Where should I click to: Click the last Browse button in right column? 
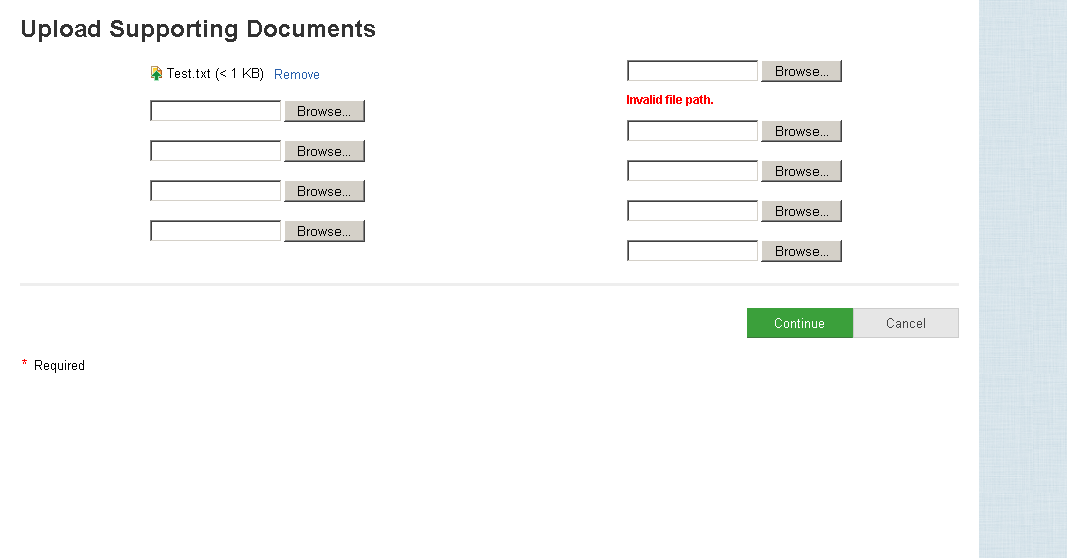coord(802,251)
